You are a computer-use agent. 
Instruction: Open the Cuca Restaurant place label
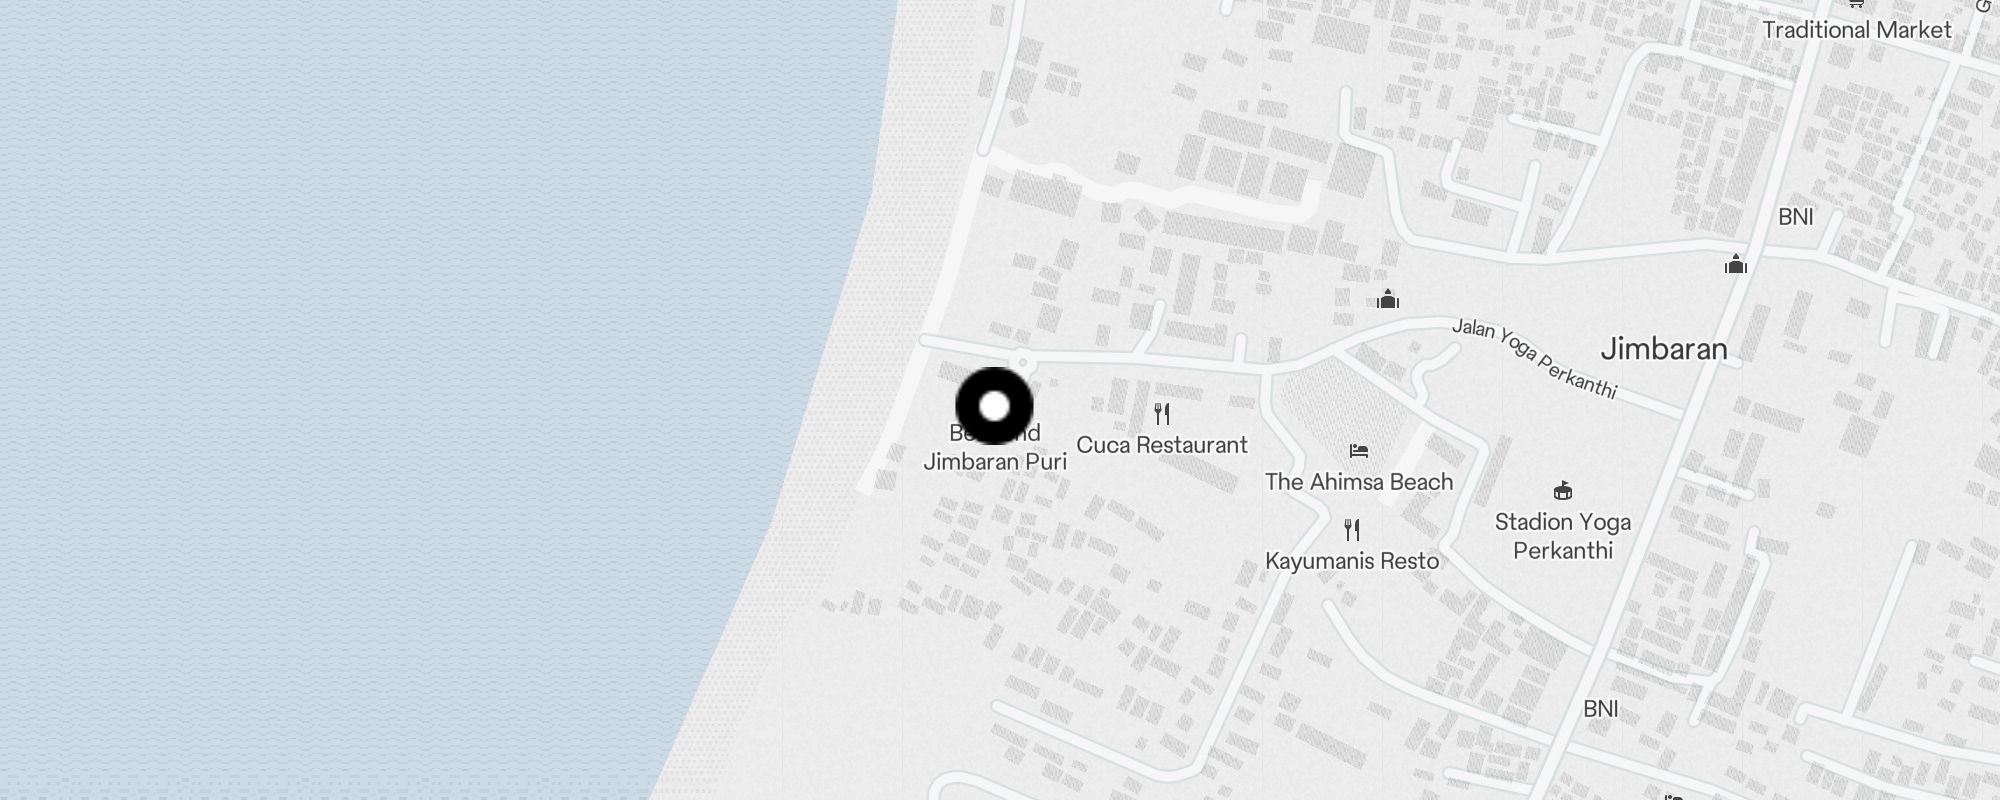coord(1162,445)
